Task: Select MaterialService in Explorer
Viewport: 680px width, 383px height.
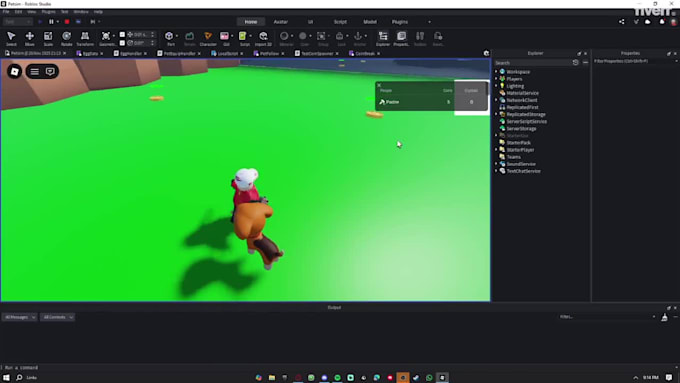Action: 523,93
